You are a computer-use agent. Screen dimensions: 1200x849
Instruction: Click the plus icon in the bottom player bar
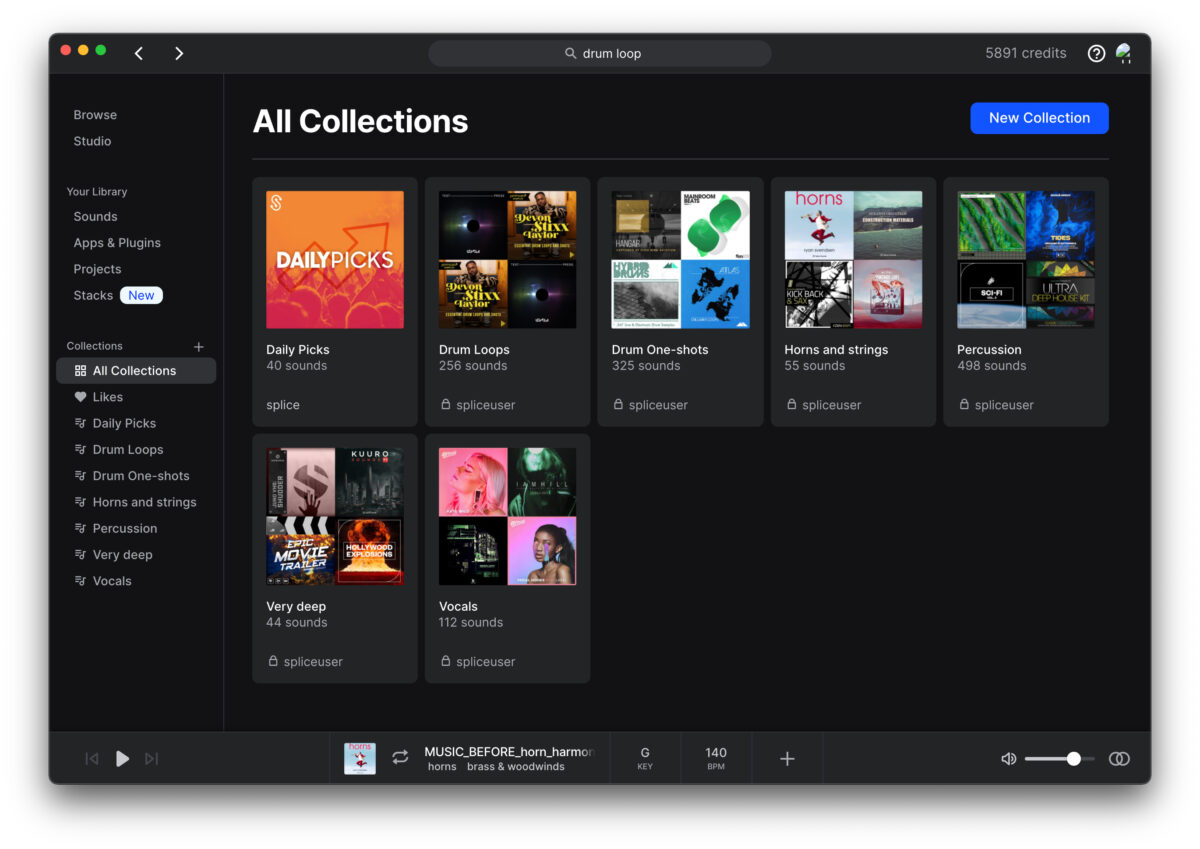(787, 758)
